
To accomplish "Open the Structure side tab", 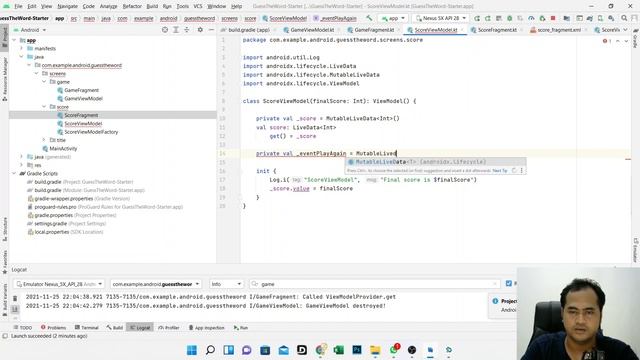I will pos(4,229).
